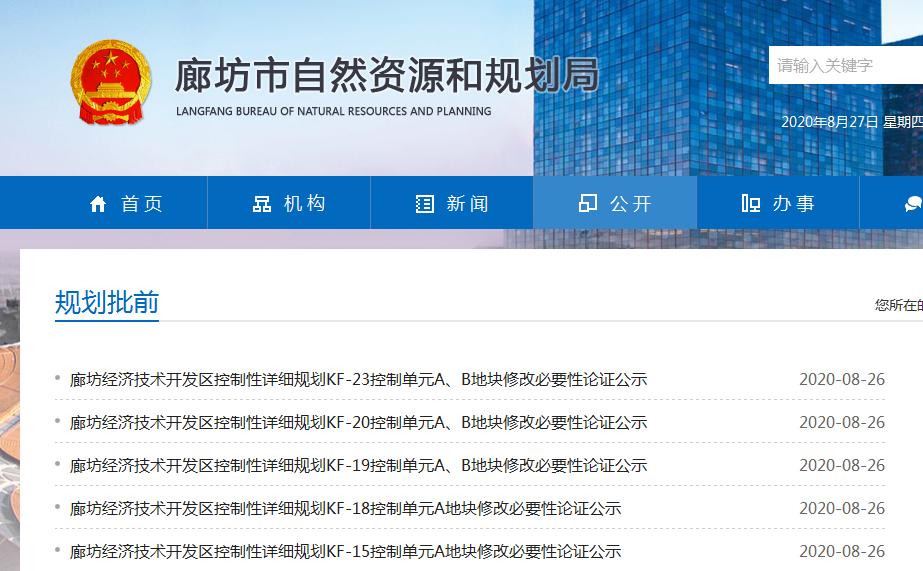Click the services icon beside 办事
The width and height of the screenshot is (923, 571).
pyautogui.click(x=751, y=204)
